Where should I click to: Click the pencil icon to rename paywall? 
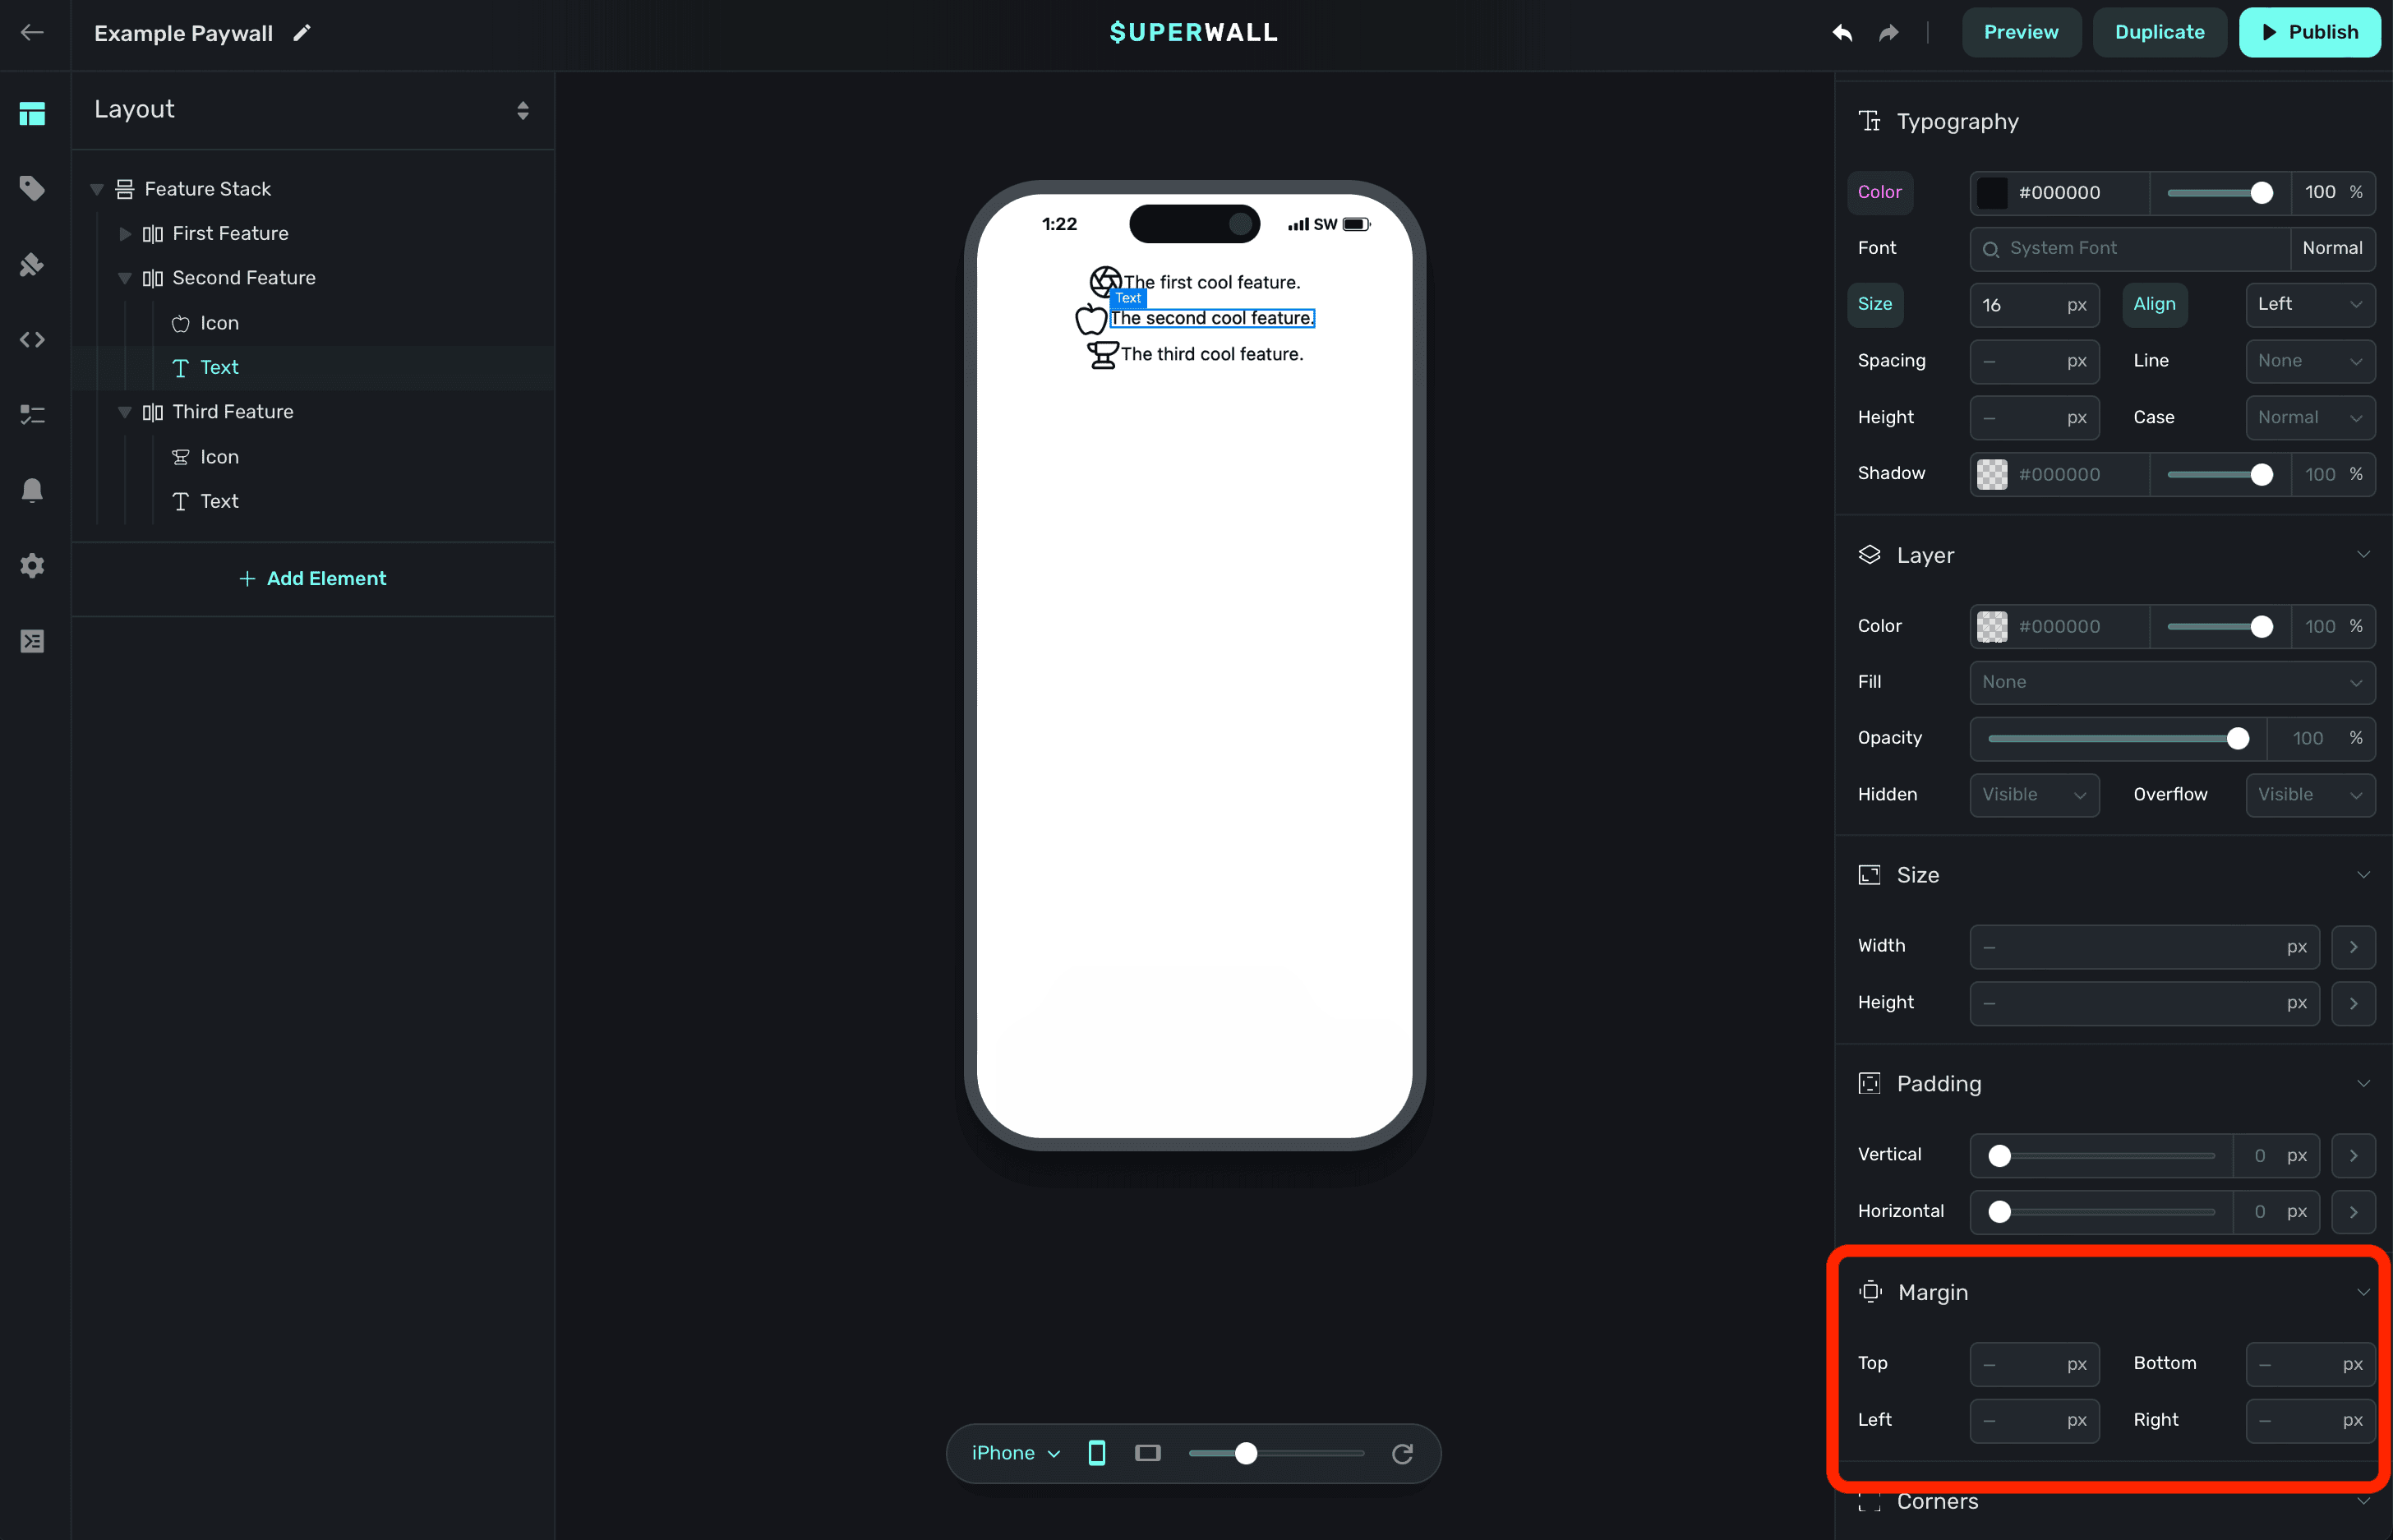pos(302,33)
